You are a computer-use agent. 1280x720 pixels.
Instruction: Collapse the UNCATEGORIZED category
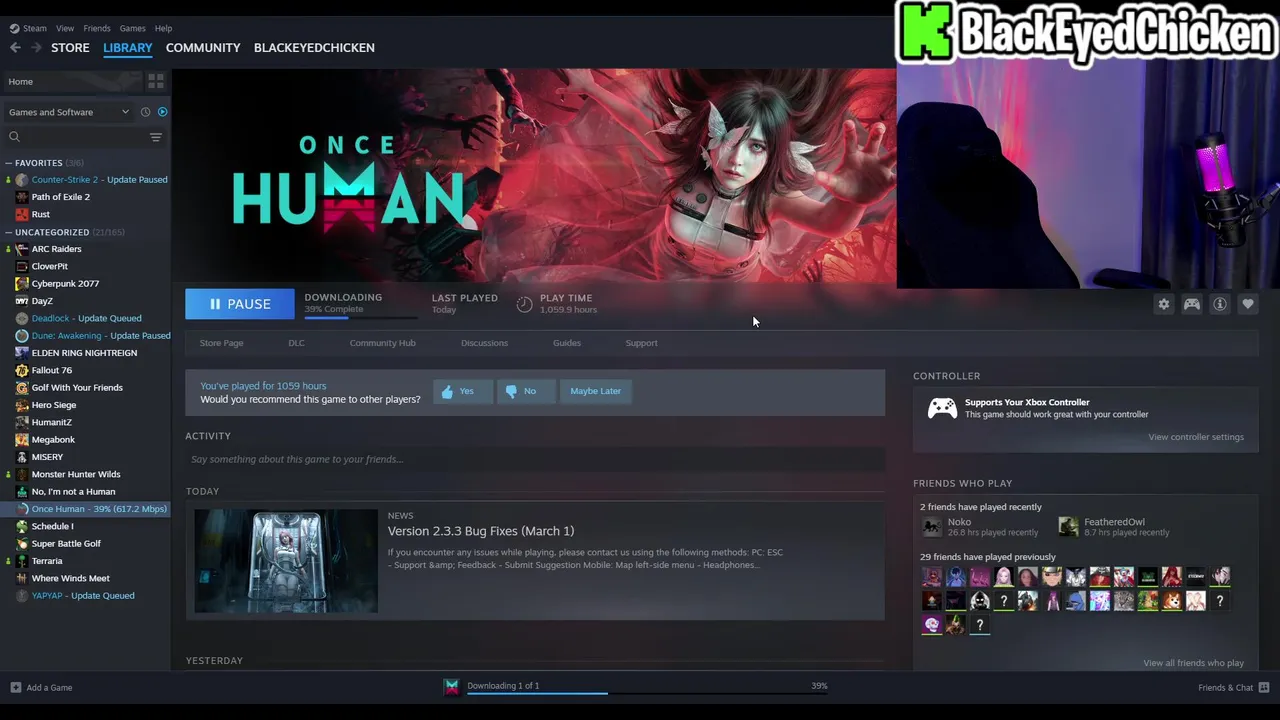(x=9, y=232)
